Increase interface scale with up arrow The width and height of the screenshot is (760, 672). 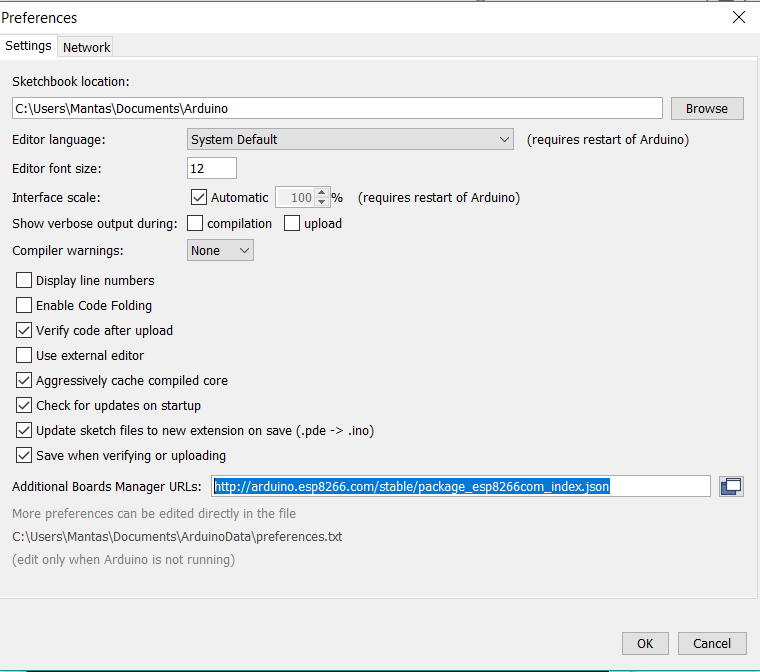pos(321,192)
